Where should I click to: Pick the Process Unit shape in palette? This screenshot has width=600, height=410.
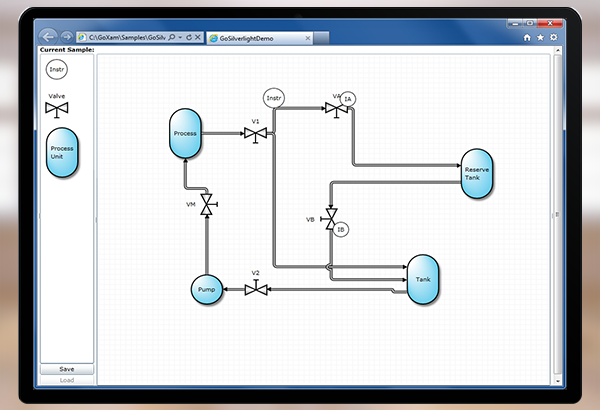coord(62,152)
